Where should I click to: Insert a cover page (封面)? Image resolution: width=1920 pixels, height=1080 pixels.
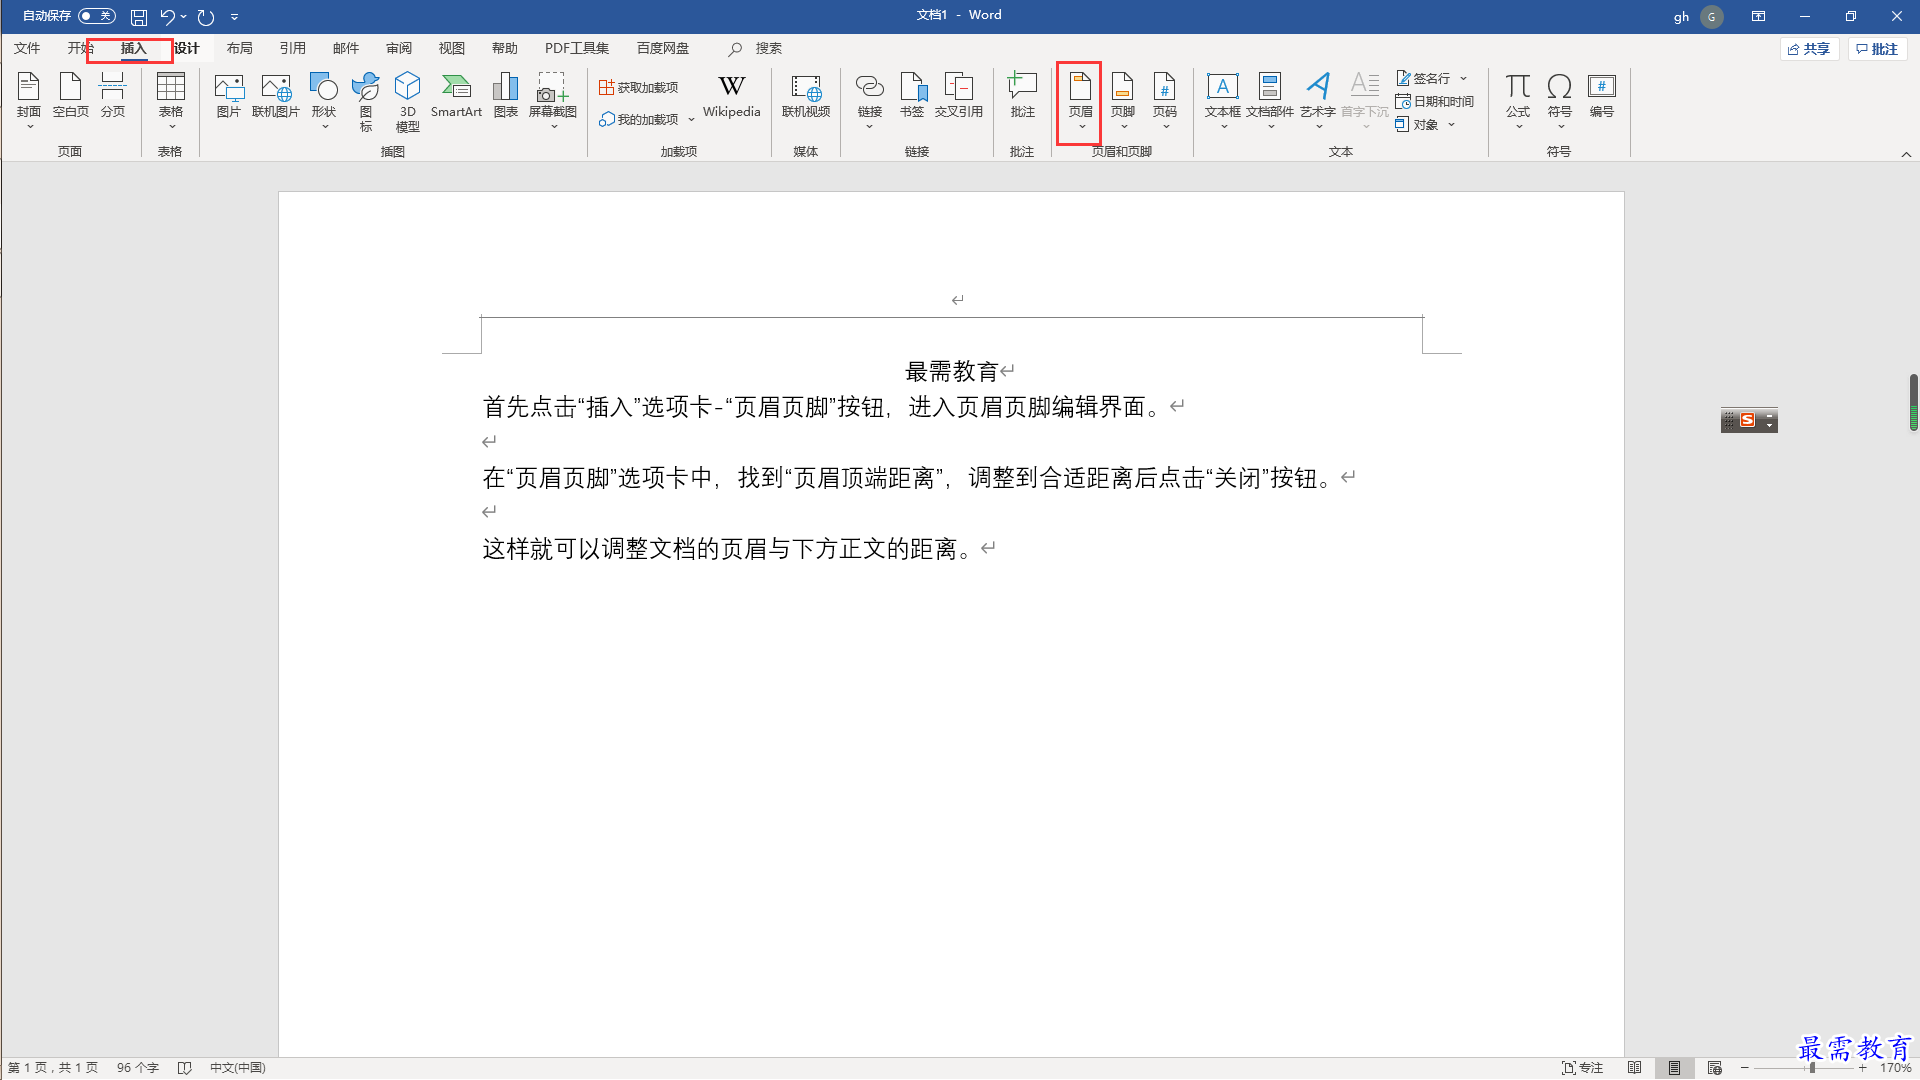point(29,100)
